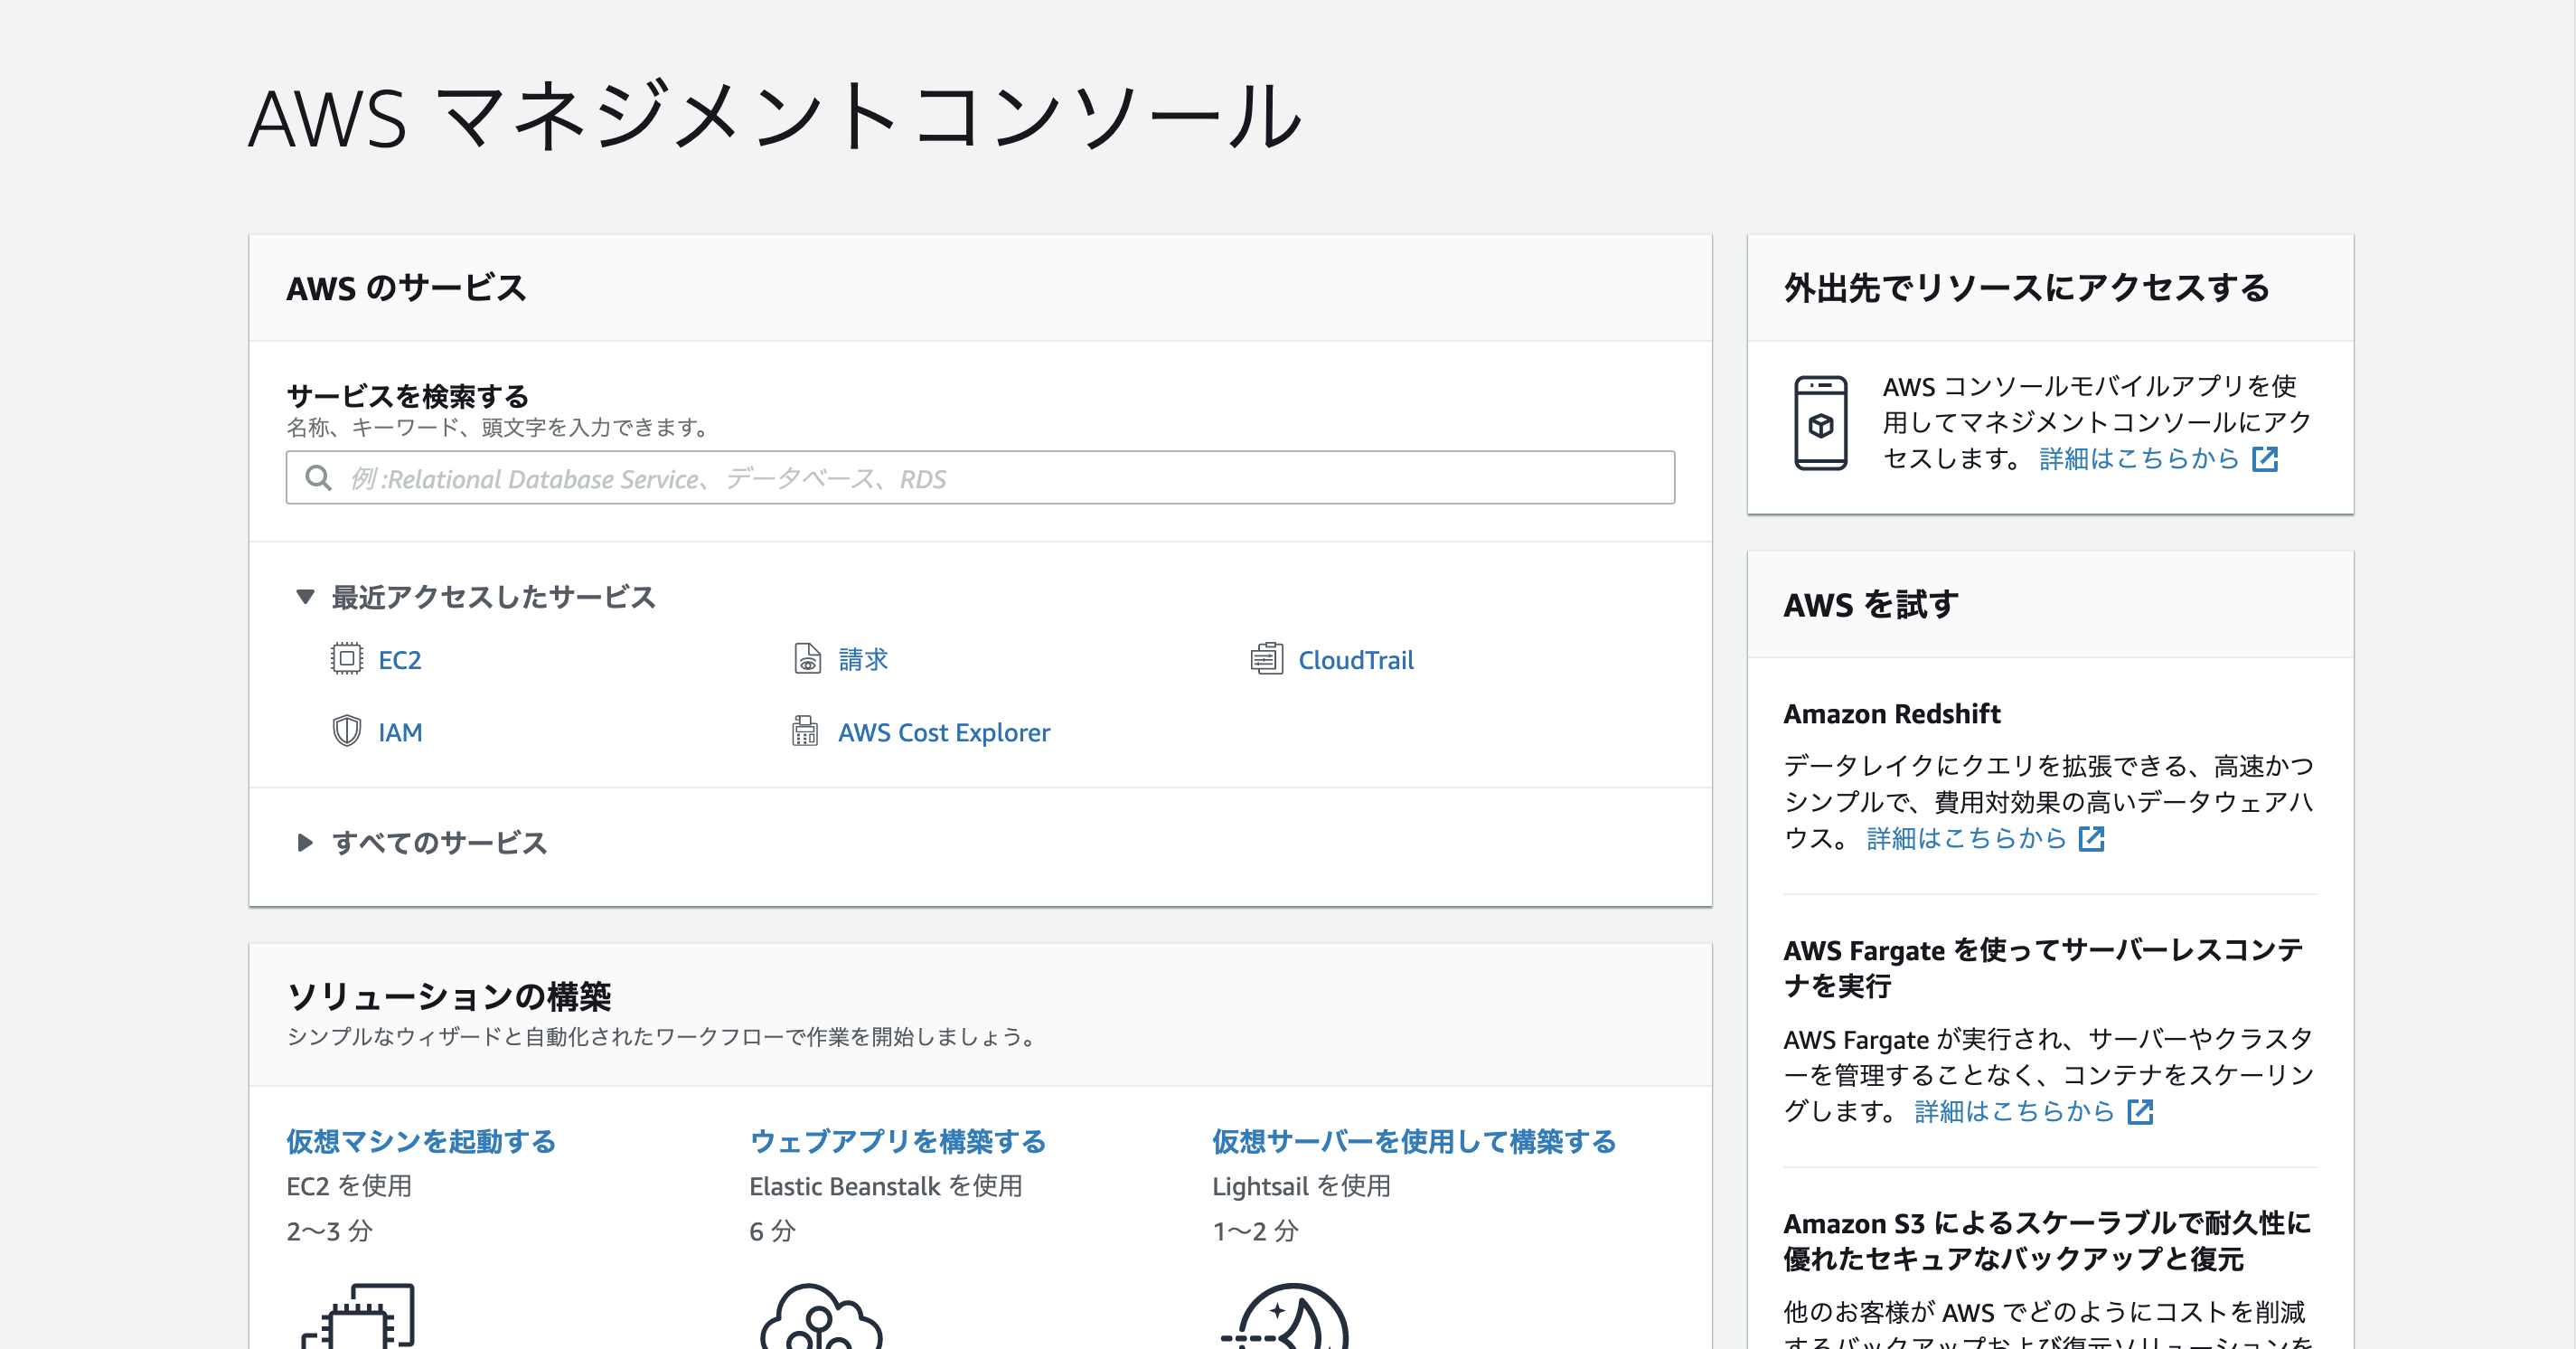Click the 請求 billing document icon
Image resolution: width=2576 pixels, height=1349 pixels.
(x=807, y=659)
